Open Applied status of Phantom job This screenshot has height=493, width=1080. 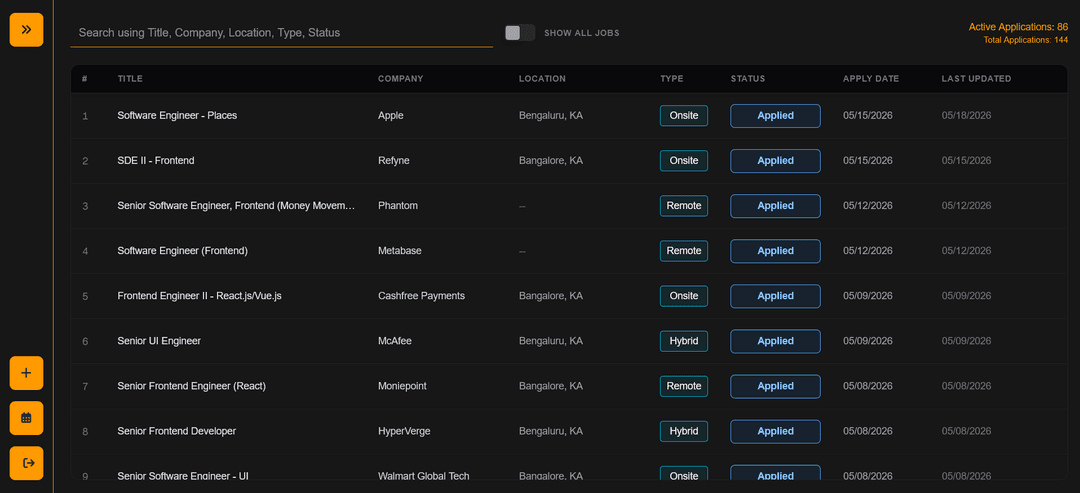click(x=776, y=206)
